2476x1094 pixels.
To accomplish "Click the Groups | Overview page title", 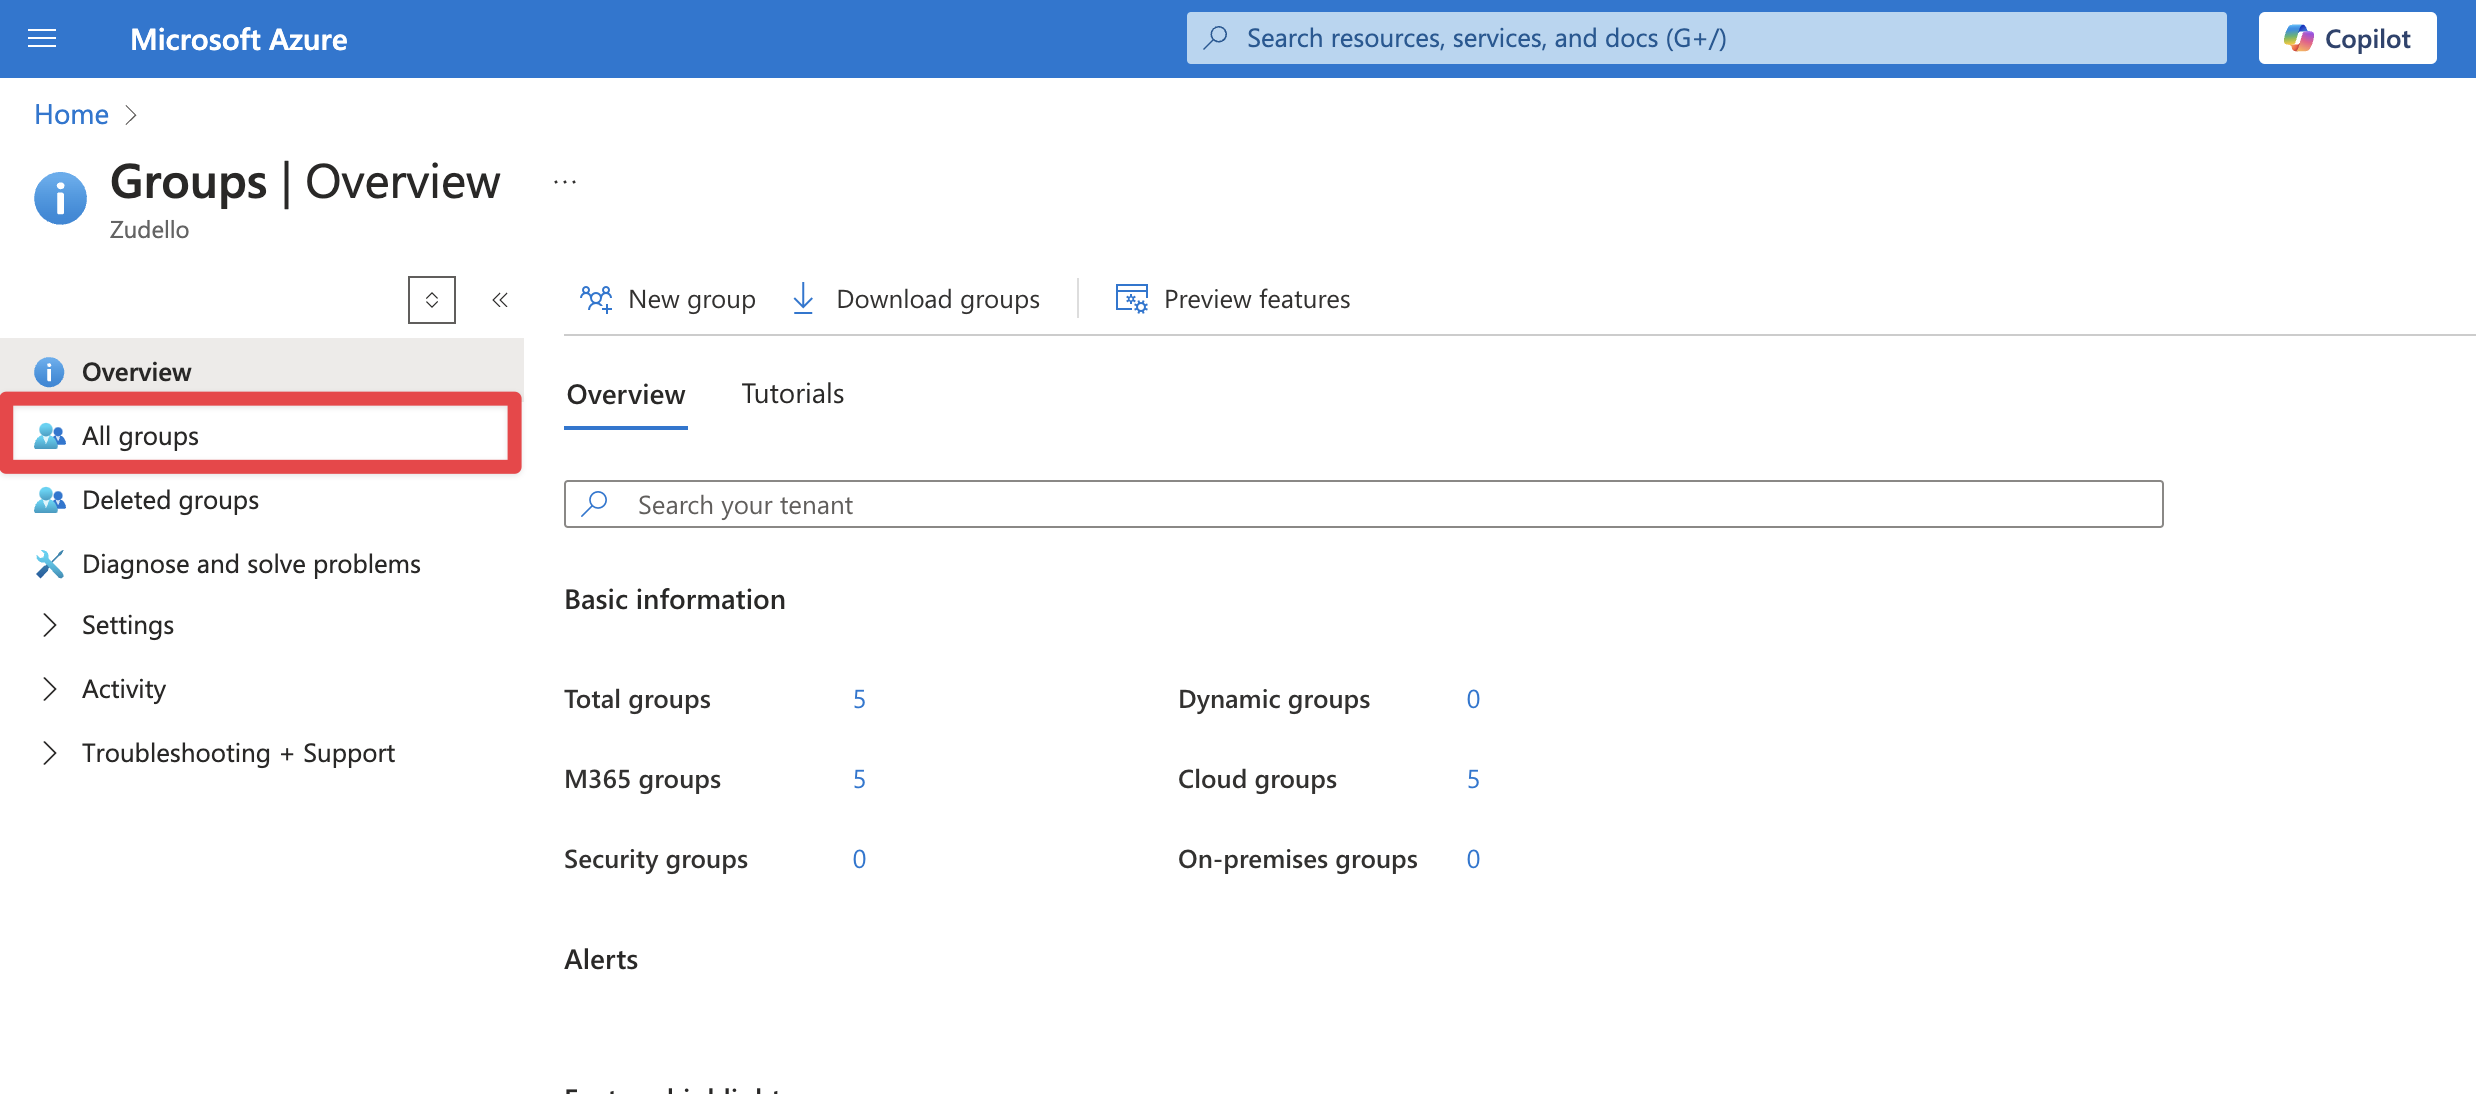I will tap(305, 182).
